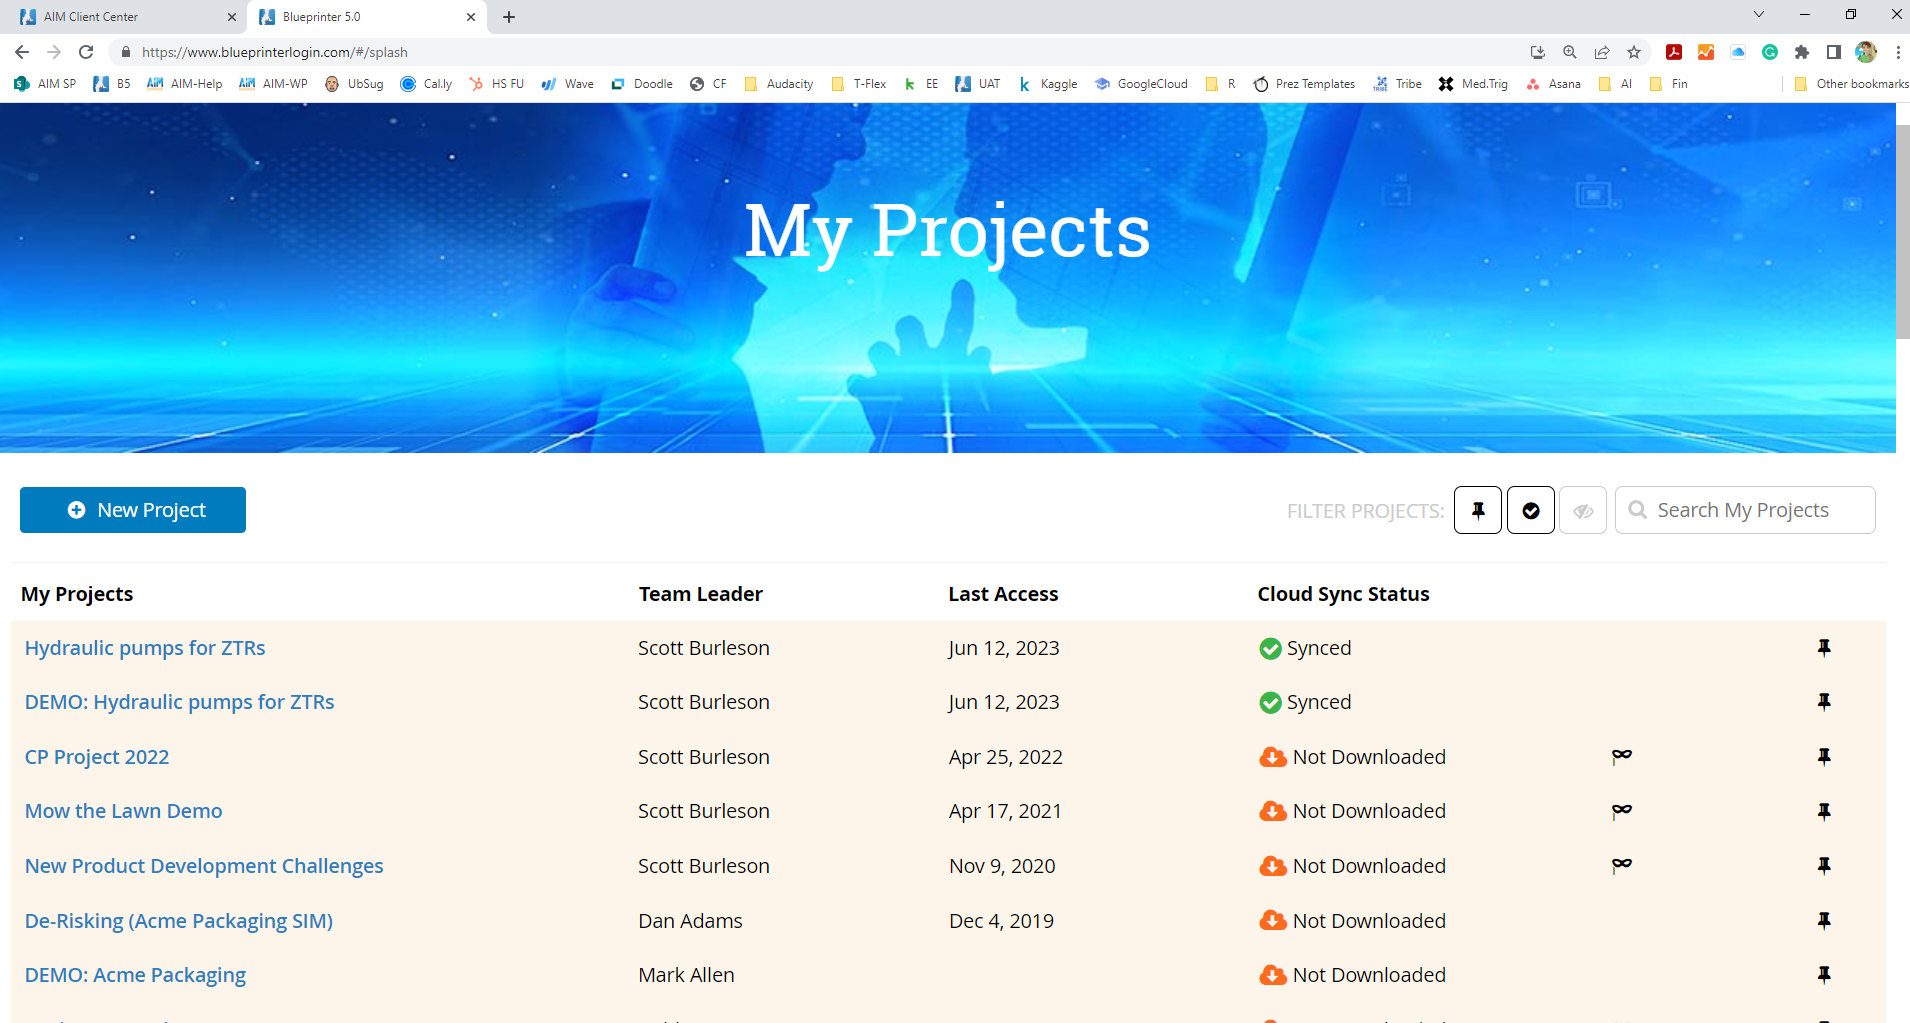This screenshot has width=1910, height=1023.
Task: Expand the T-Flex bookmarks folder
Action: point(859,84)
